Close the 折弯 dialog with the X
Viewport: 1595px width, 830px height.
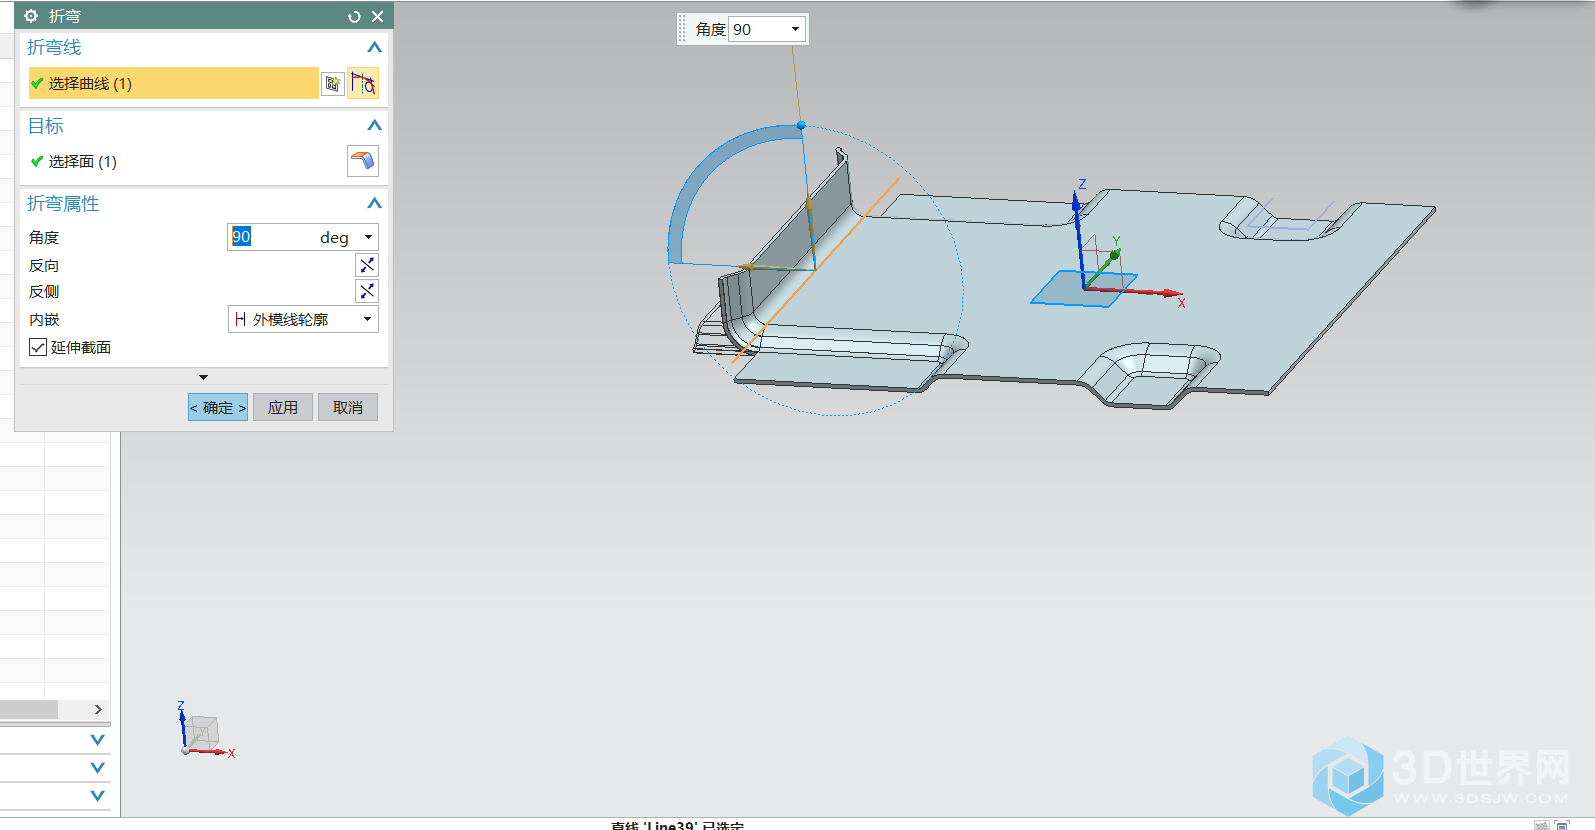coord(377,17)
